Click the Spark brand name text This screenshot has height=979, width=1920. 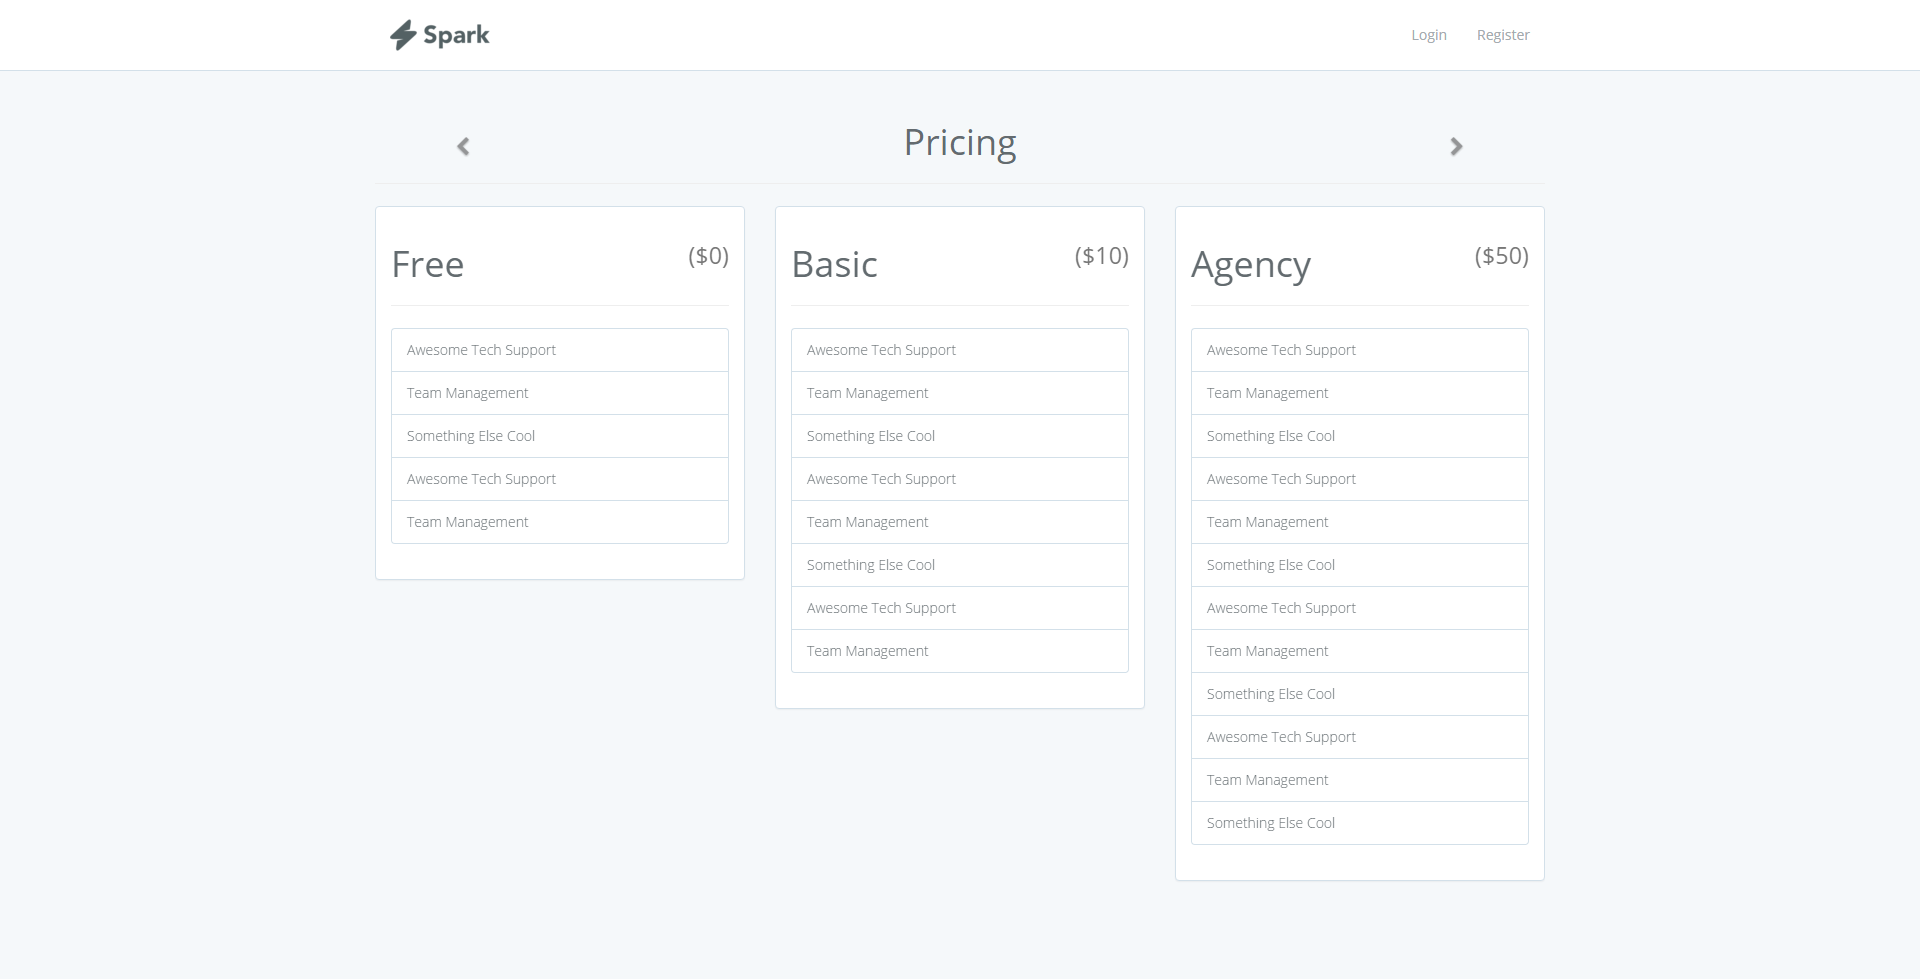456,35
